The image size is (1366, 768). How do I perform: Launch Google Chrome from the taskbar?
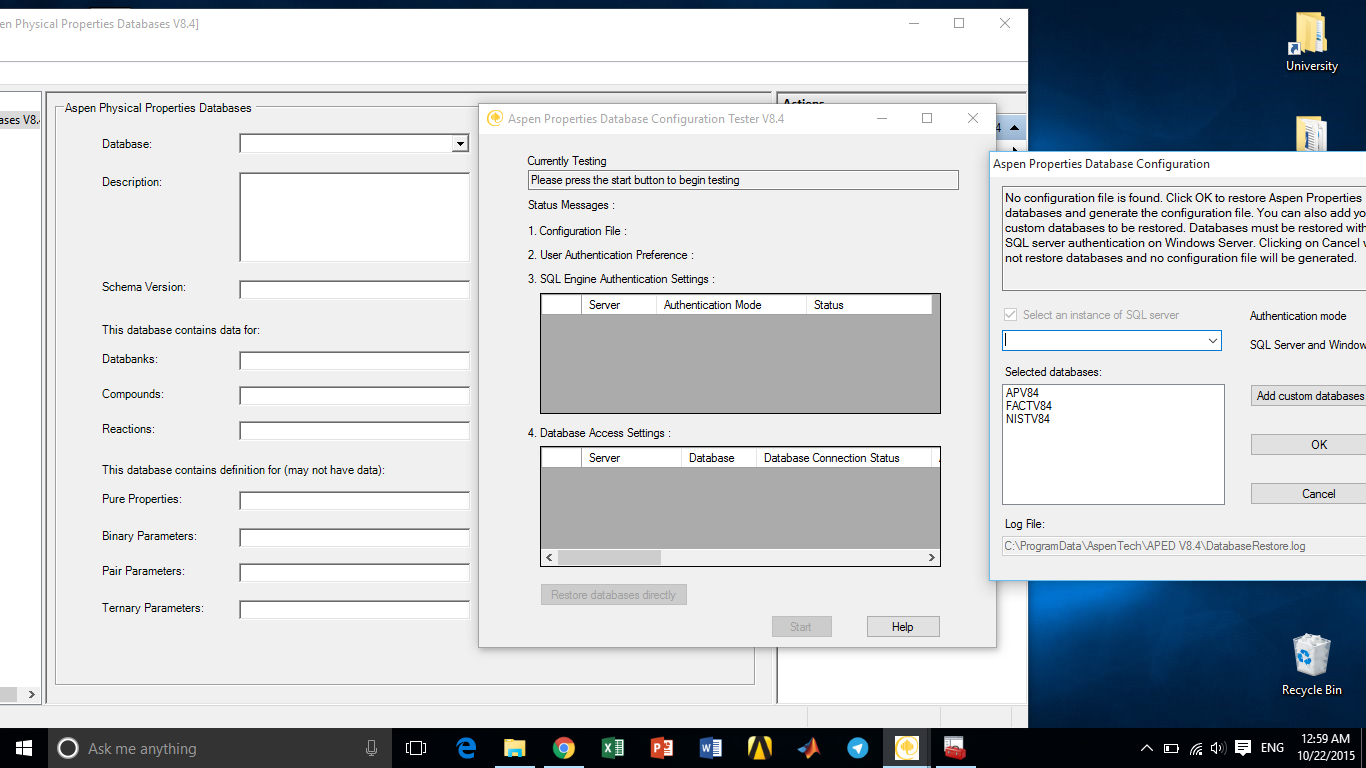564,748
